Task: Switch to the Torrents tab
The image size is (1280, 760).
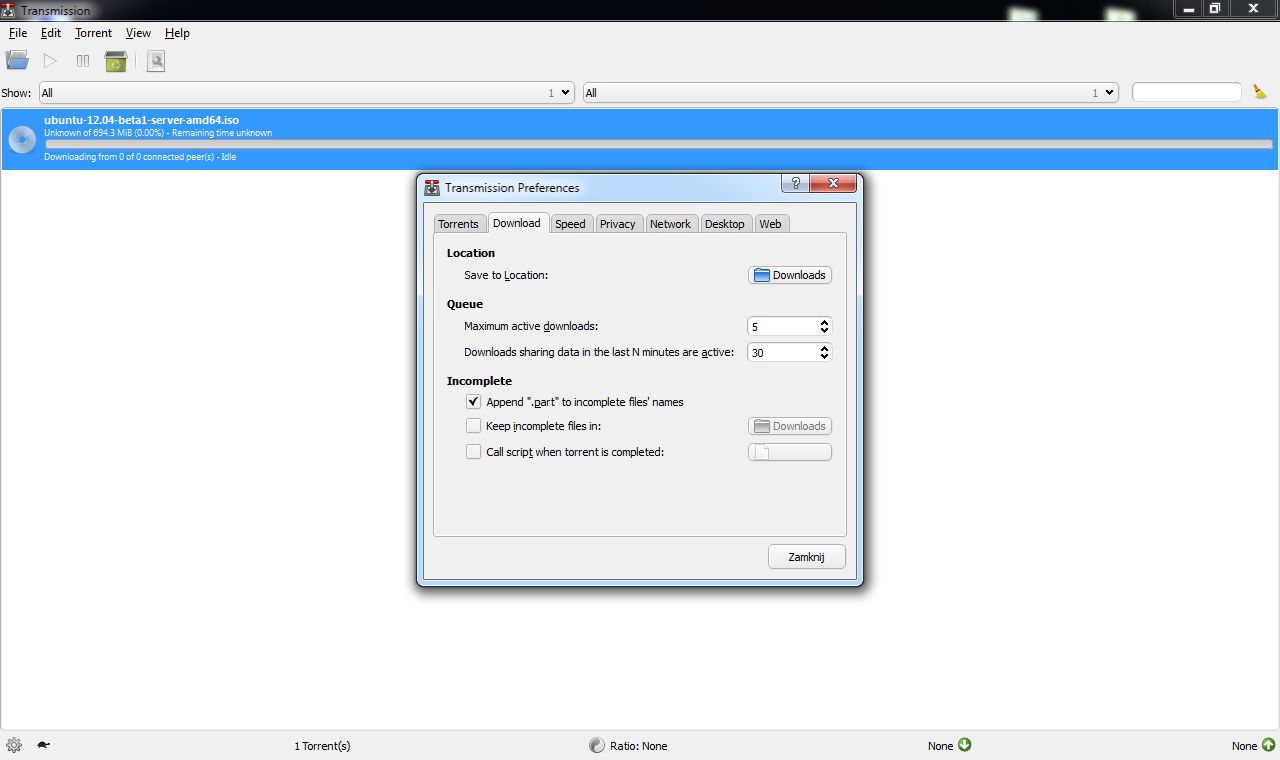Action: point(459,224)
